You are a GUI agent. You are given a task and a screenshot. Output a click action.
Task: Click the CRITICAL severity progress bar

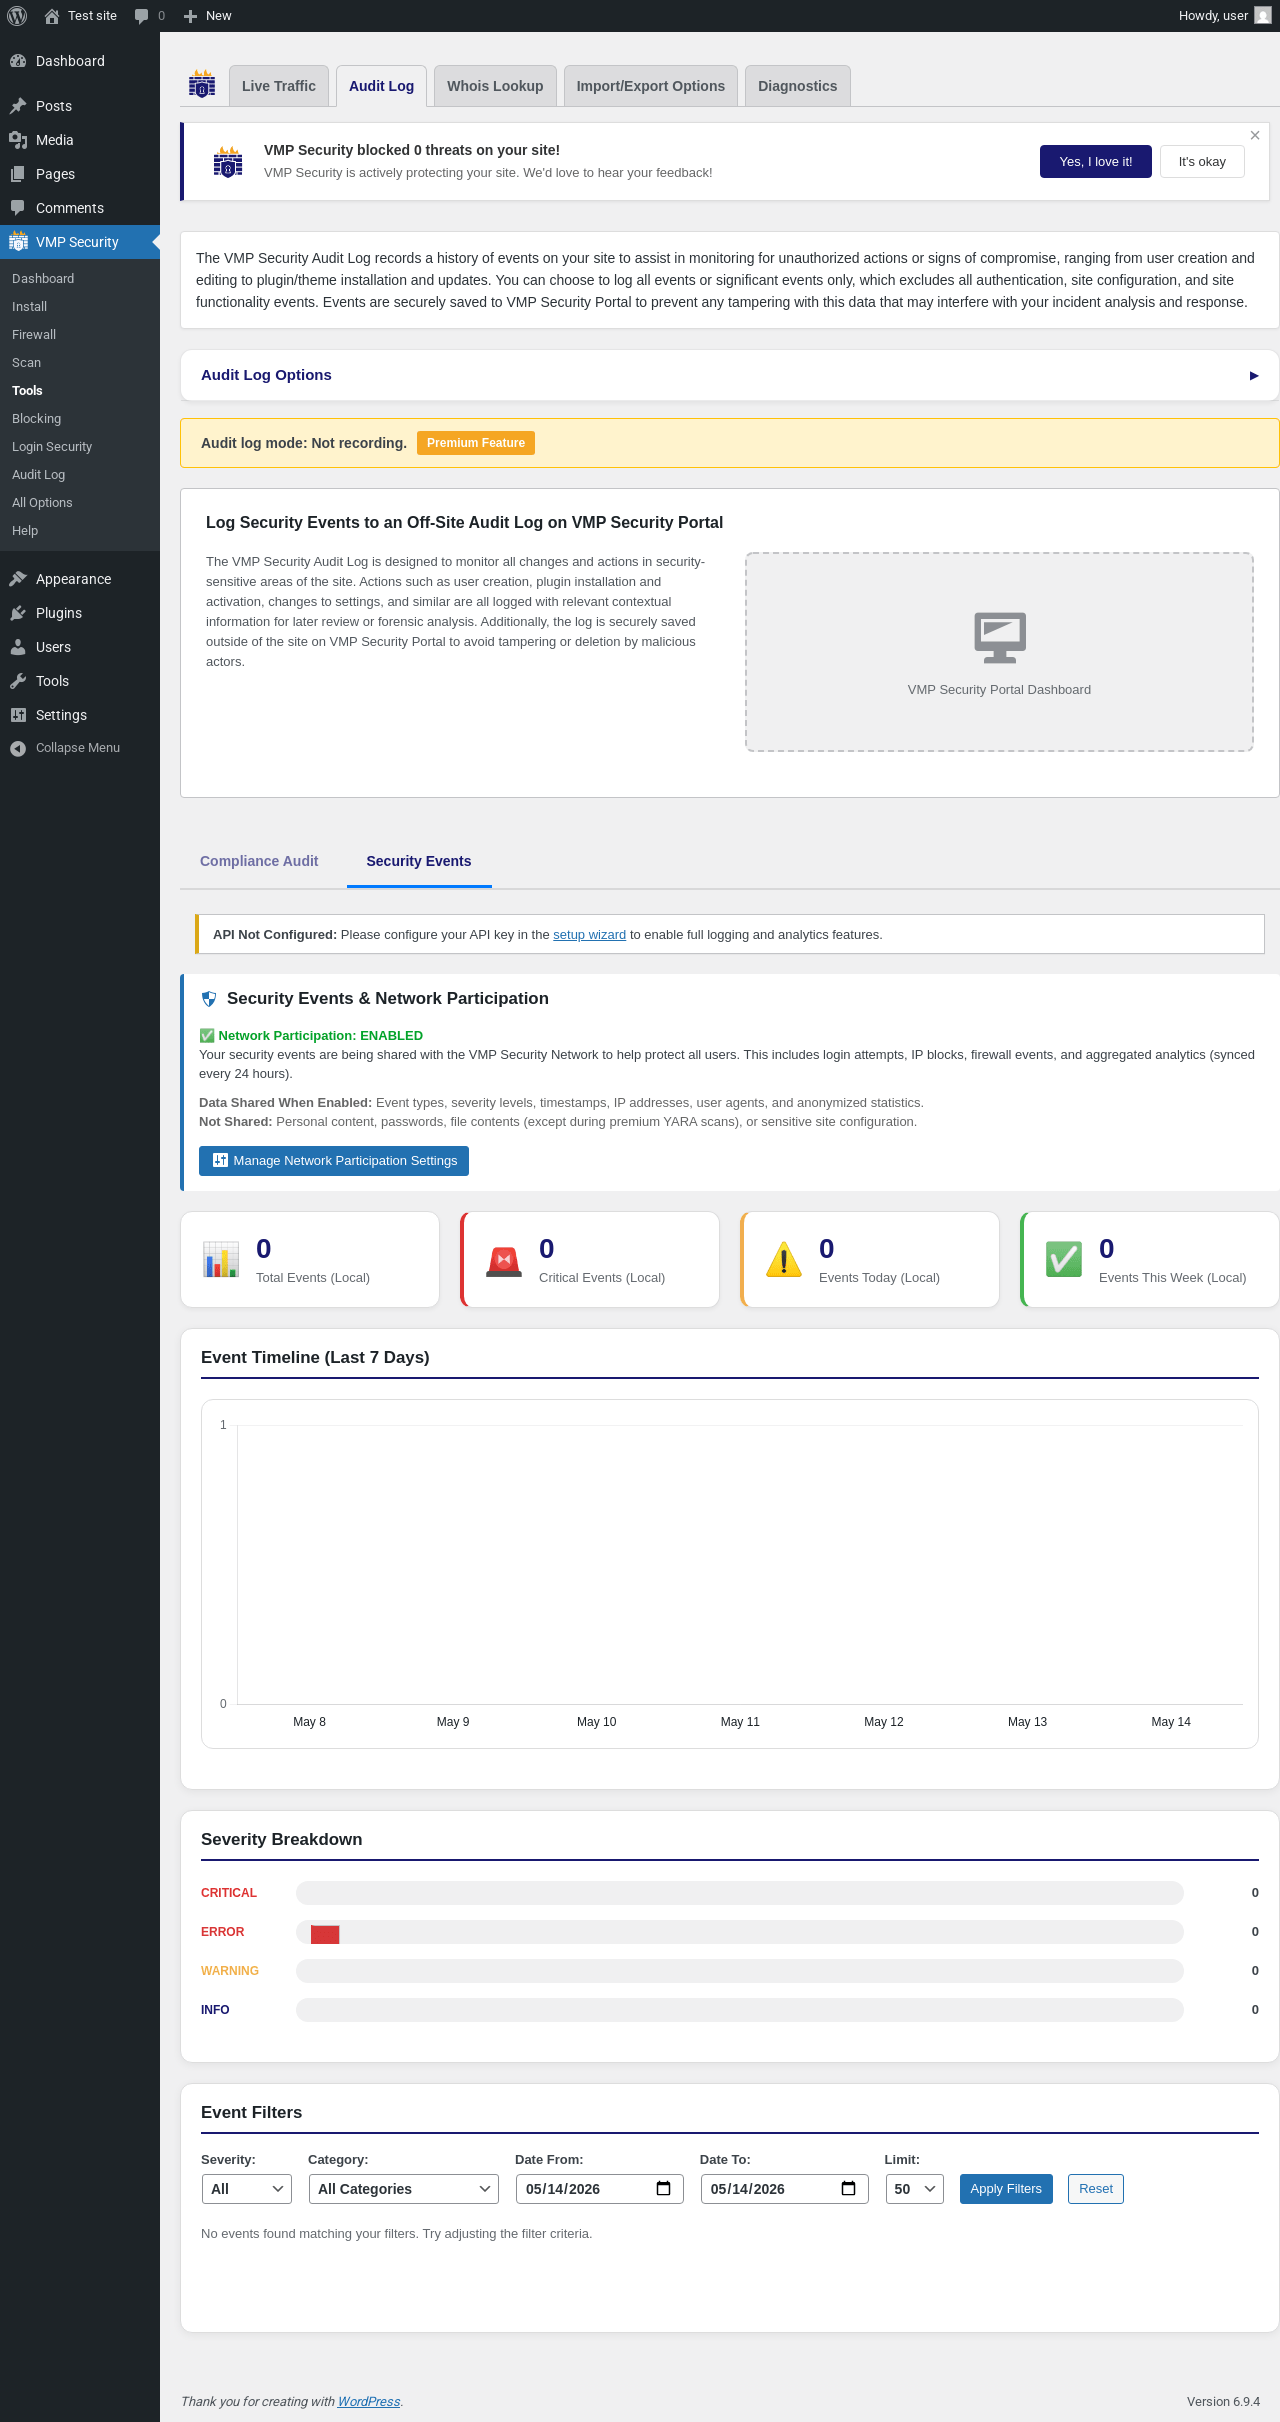tap(740, 1893)
